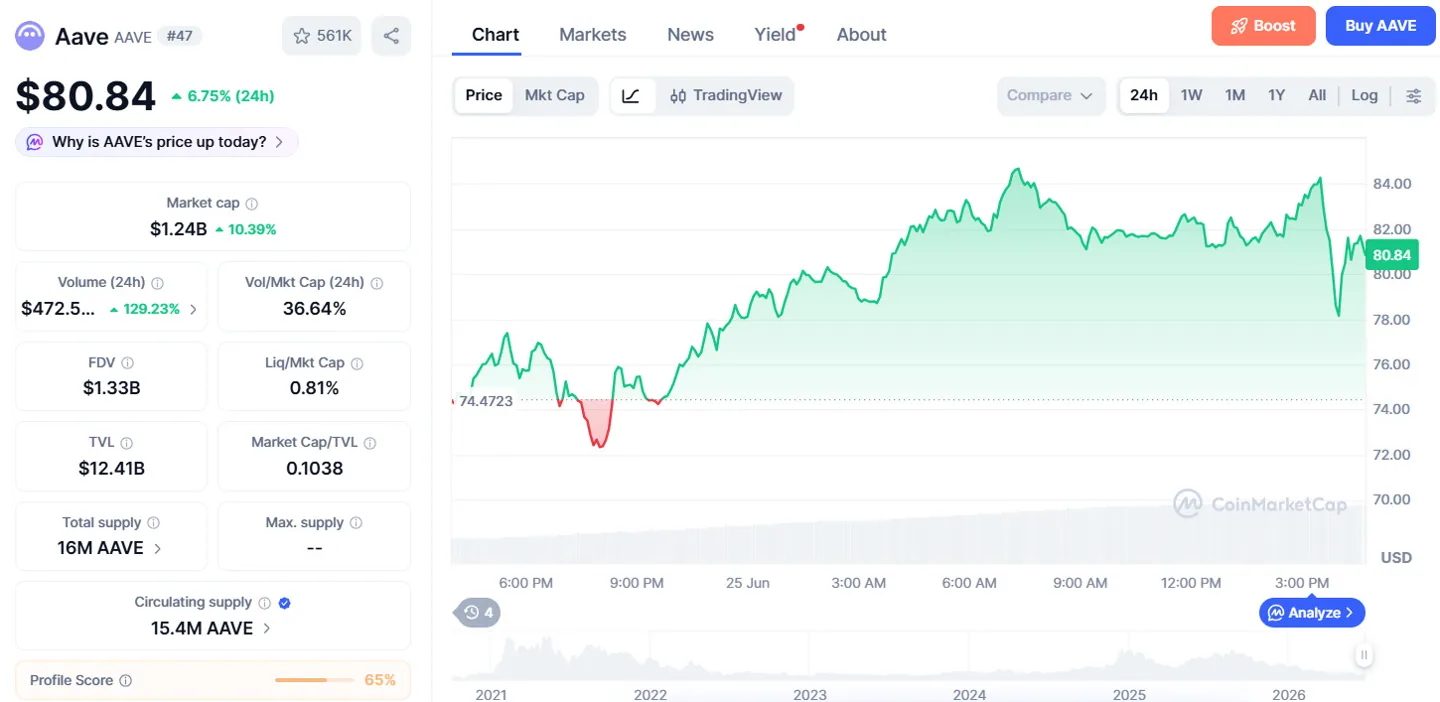This screenshot has height=702, width=1440.
Task: Click the share icon next to watchlist
Action: tap(391, 36)
